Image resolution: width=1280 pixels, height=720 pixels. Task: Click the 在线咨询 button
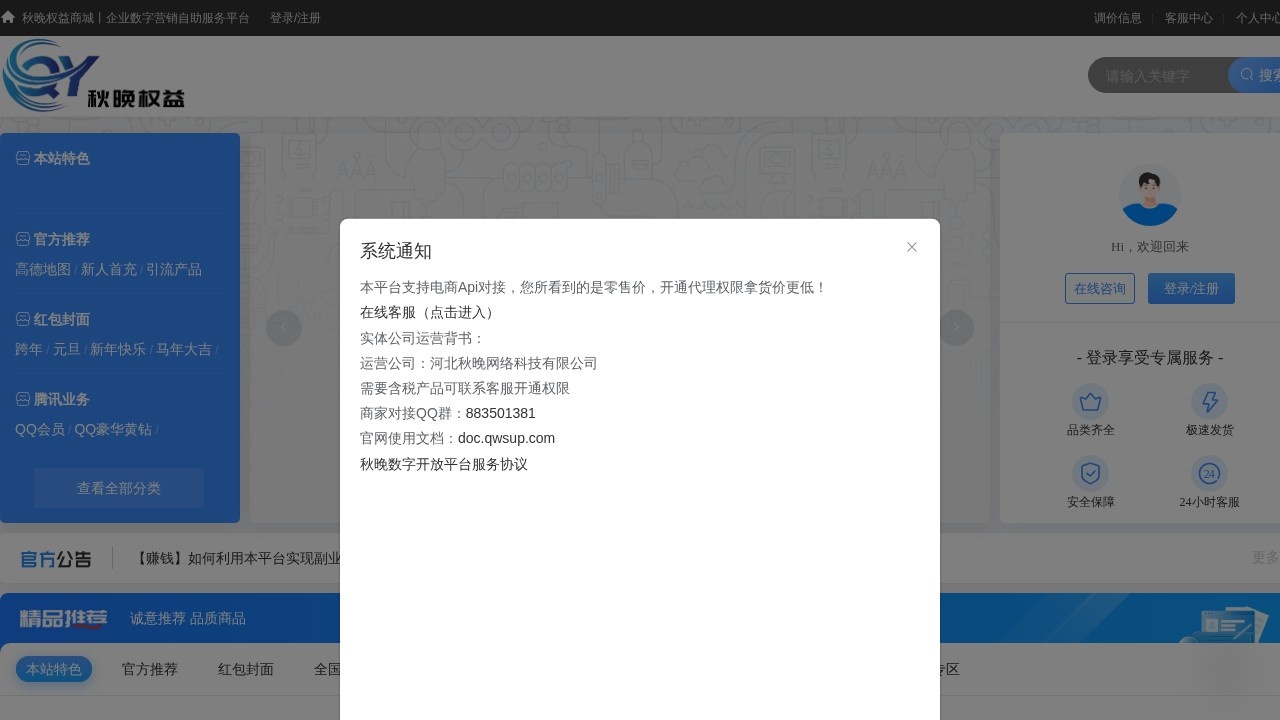pyautogui.click(x=1100, y=288)
